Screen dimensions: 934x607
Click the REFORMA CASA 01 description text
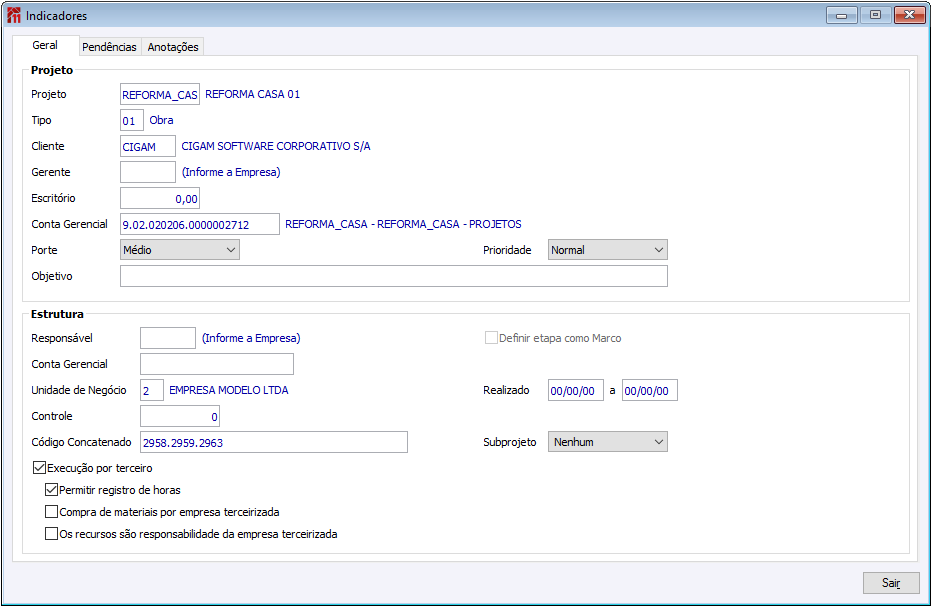[x=253, y=94]
